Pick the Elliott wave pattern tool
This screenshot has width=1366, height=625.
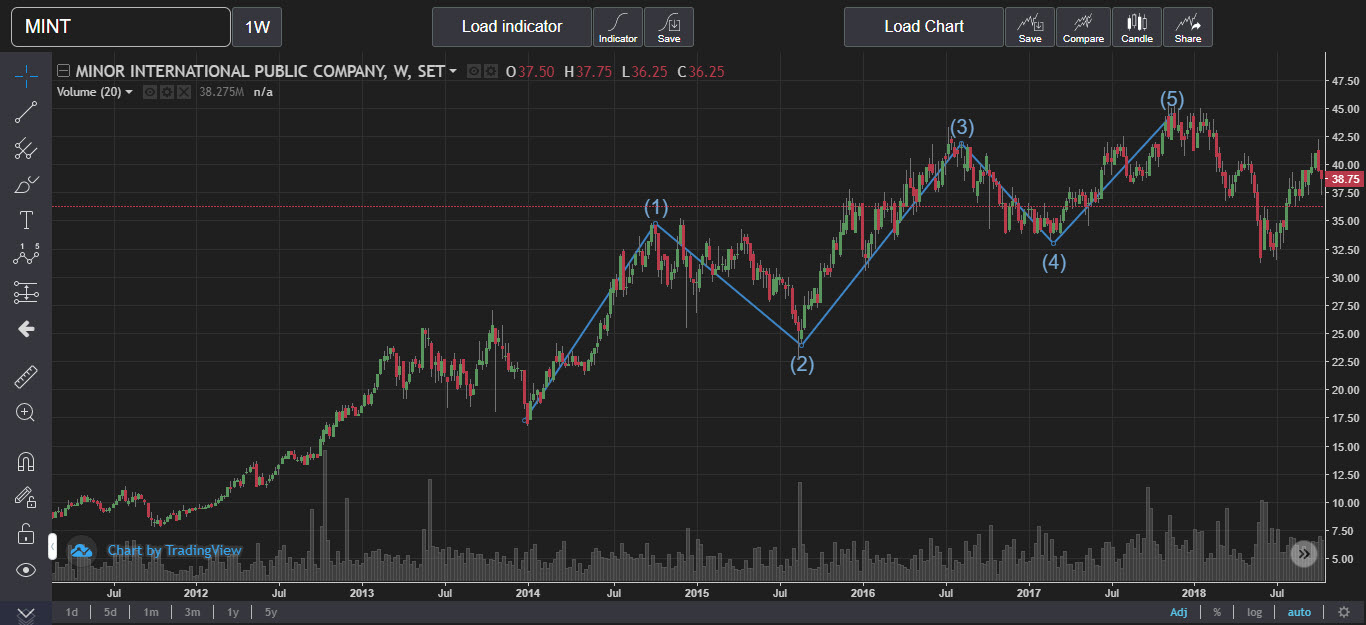(x=26, y=255)
